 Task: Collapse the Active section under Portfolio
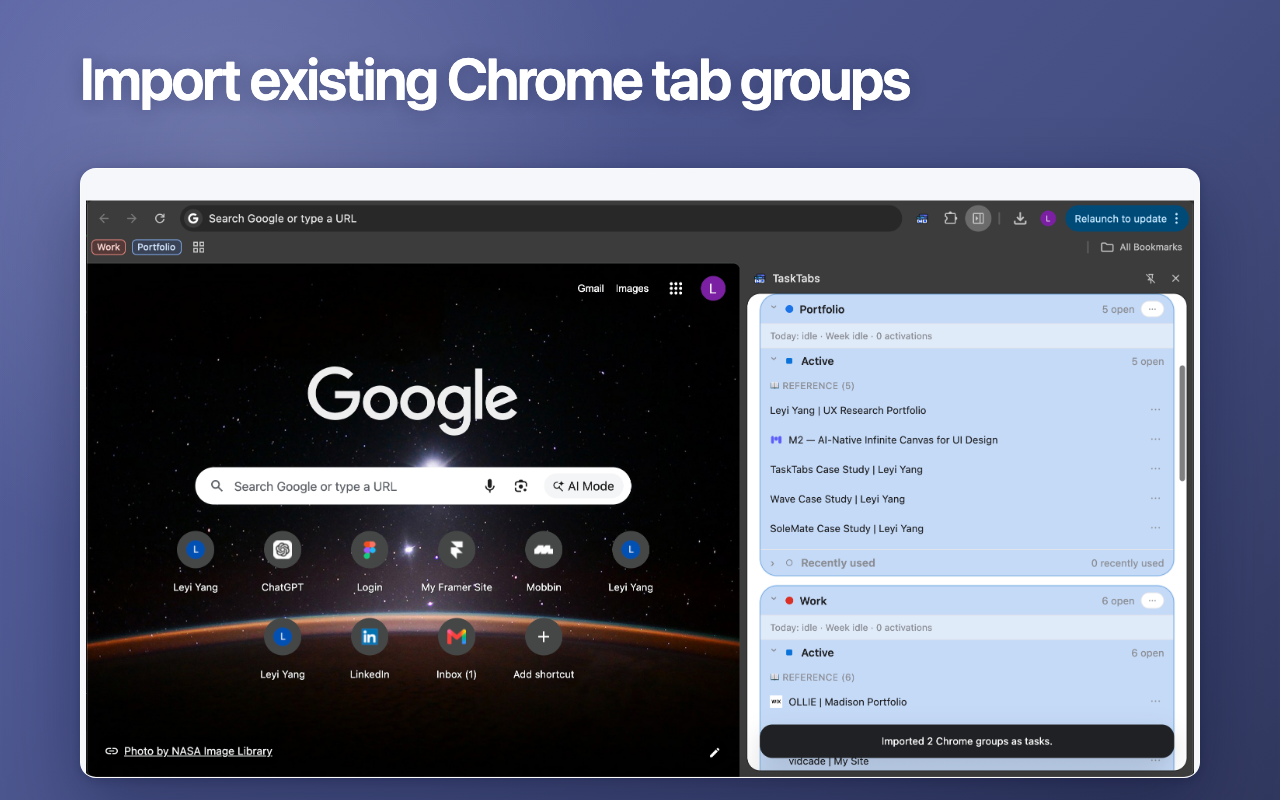(x=773, y=360)
